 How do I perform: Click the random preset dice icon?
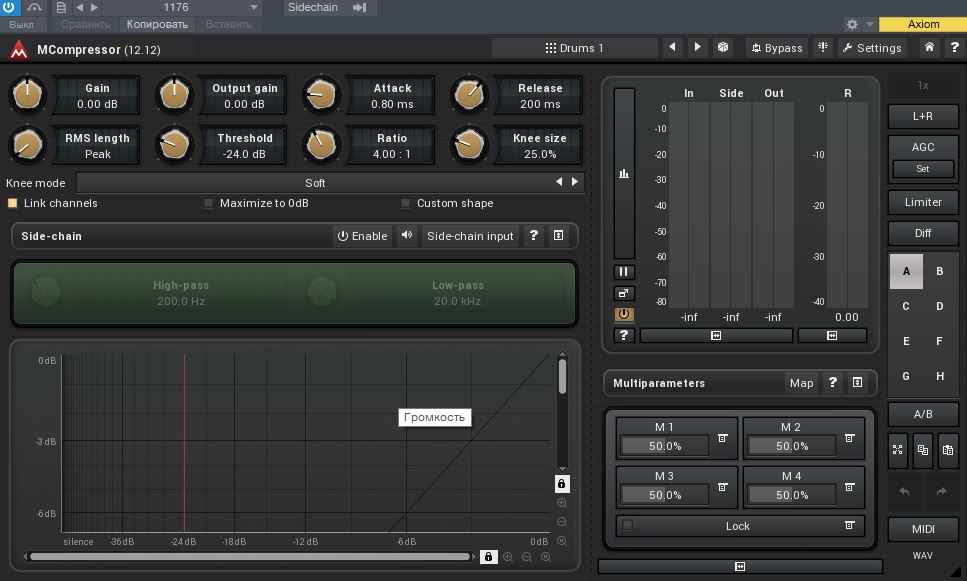[722, 47]
